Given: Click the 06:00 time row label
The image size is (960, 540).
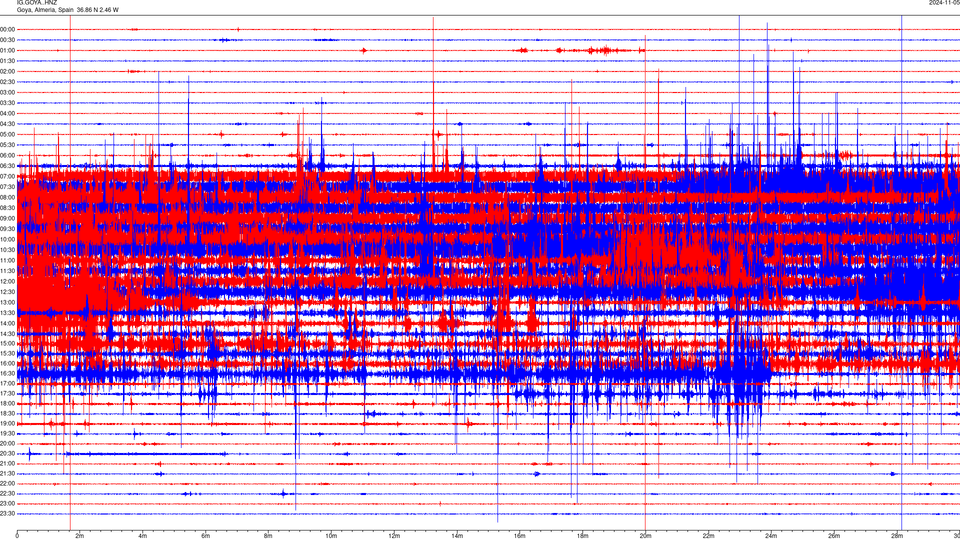Looking at the screenshot, I should pyautogui.click(x=7, y=156).
